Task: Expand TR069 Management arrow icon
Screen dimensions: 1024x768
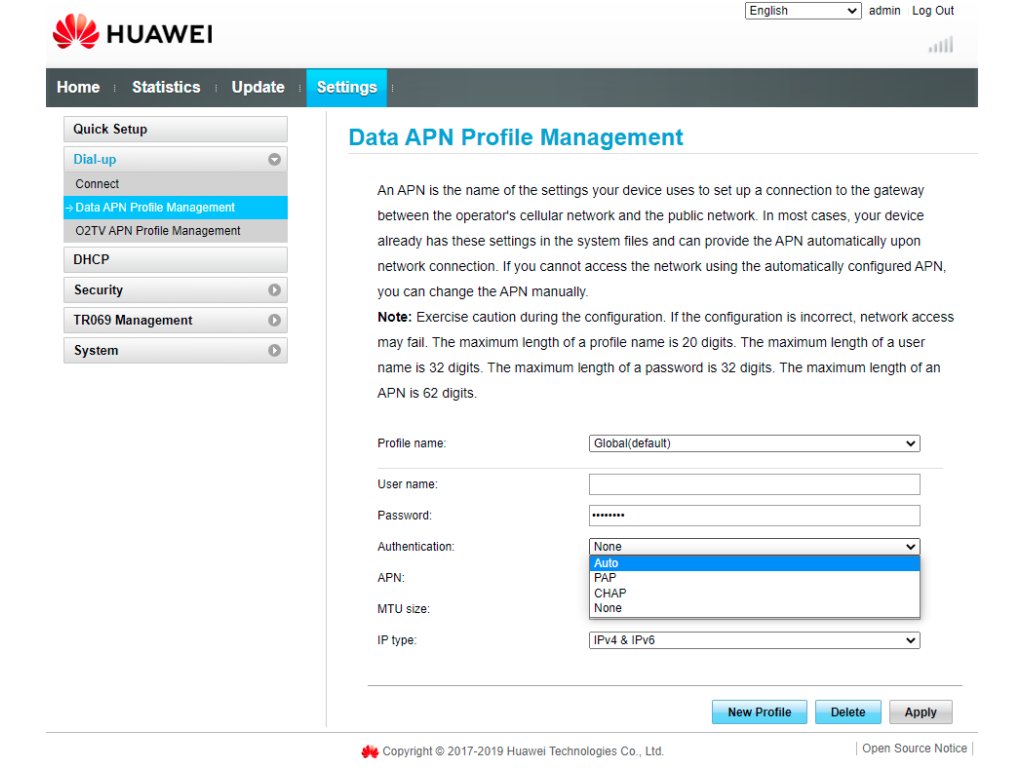Action: [x=274, y=321]
